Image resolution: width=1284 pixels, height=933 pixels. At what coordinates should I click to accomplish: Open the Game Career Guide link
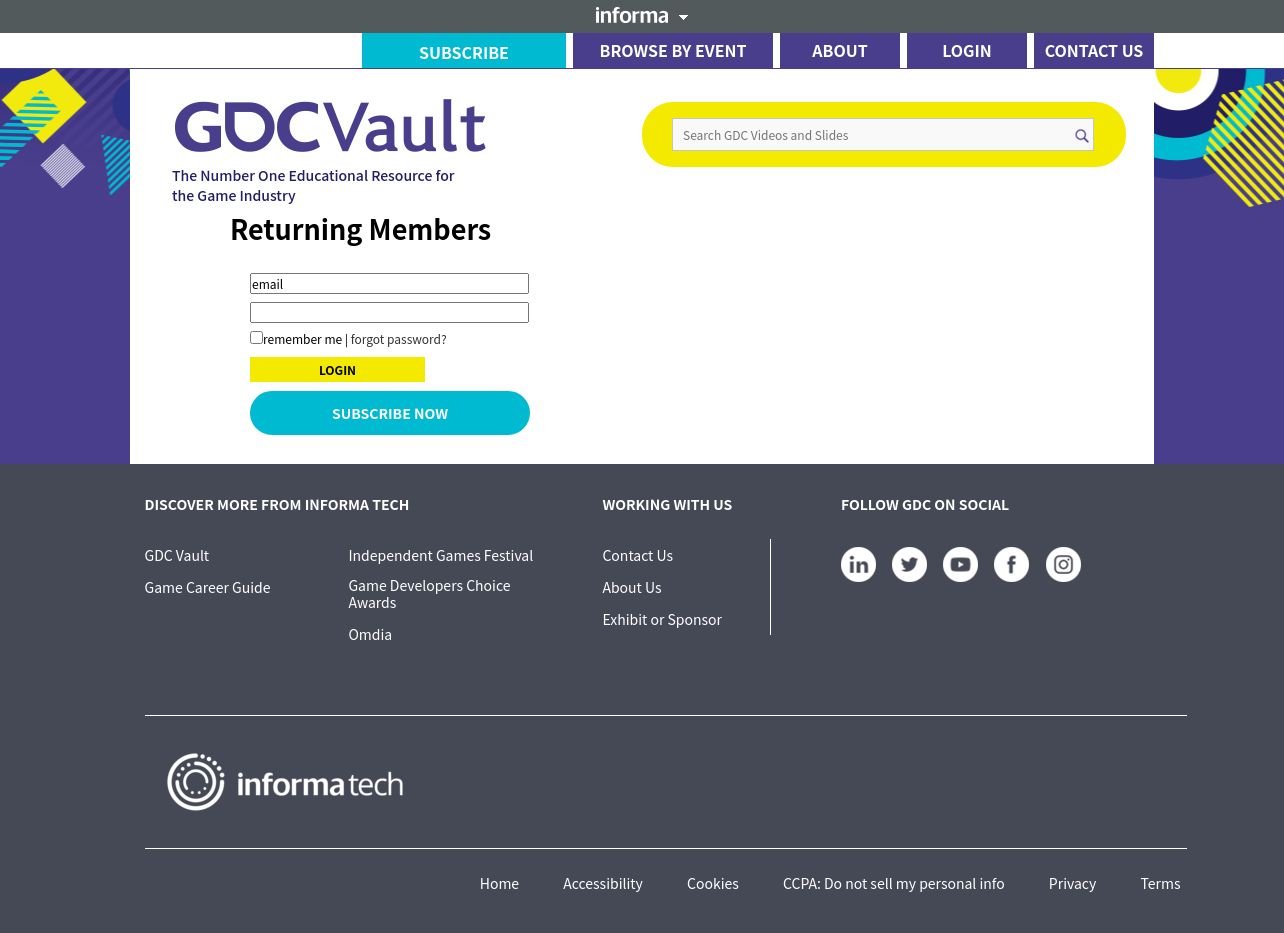coord(207,587)
